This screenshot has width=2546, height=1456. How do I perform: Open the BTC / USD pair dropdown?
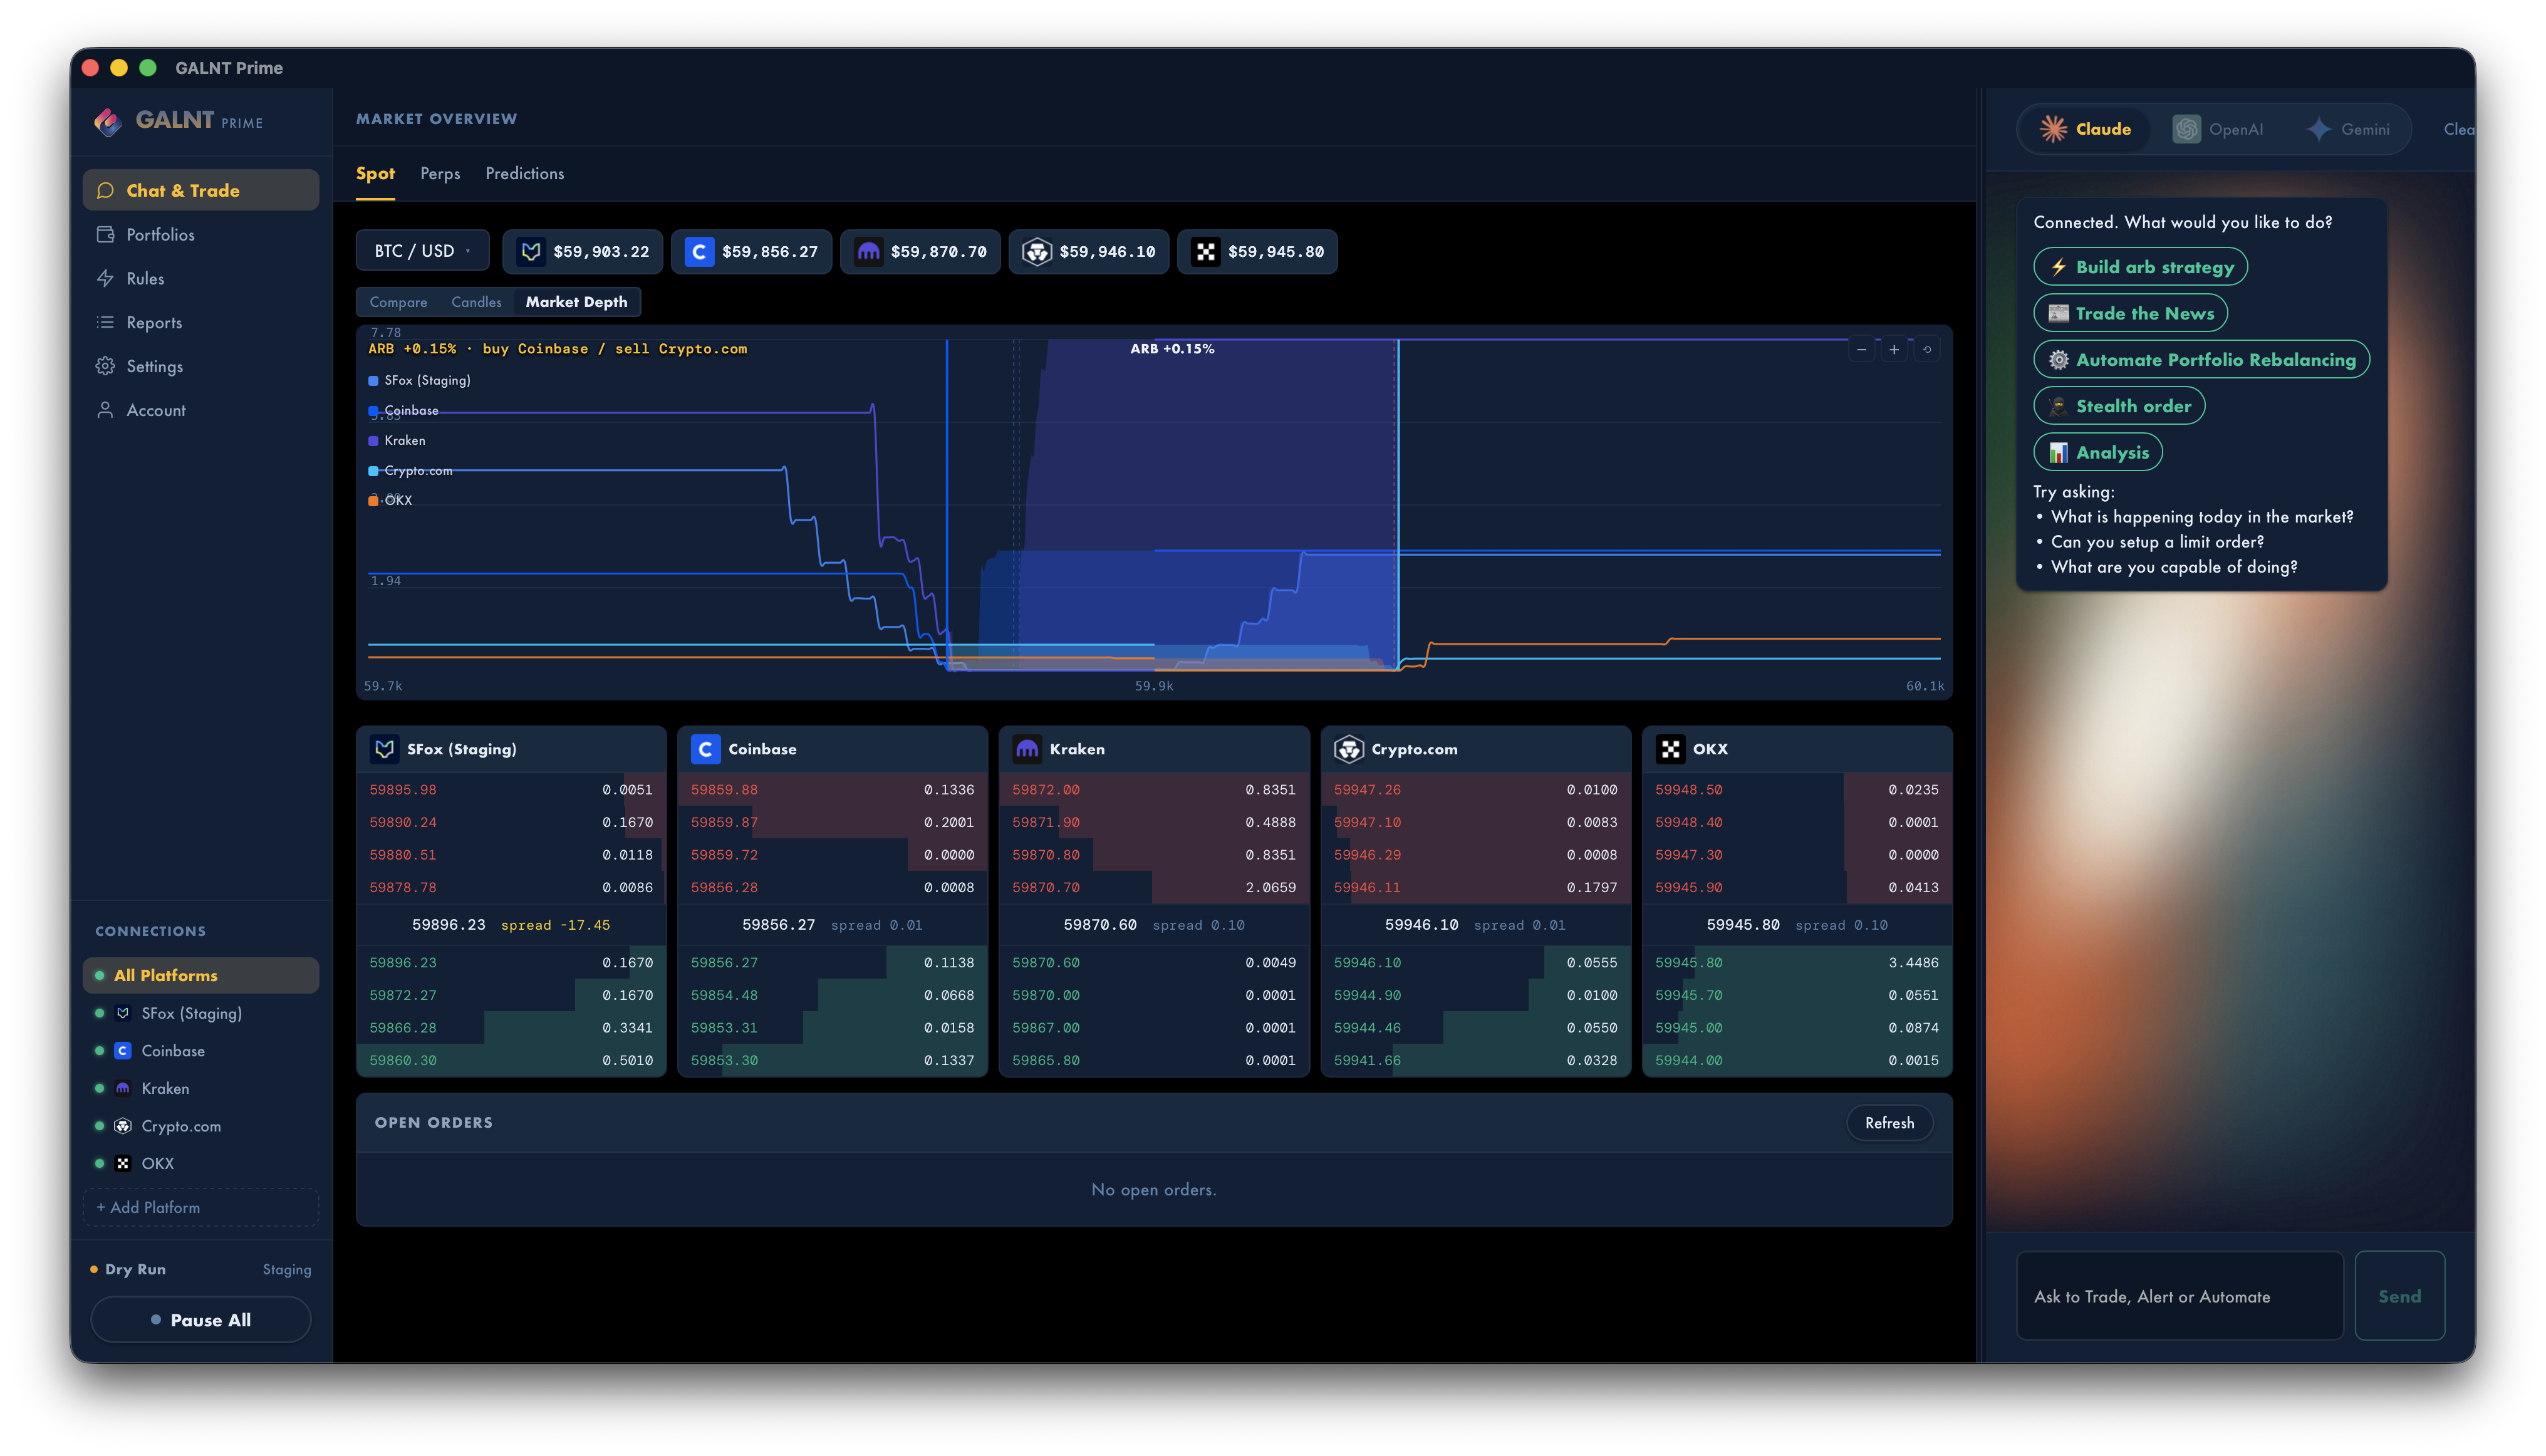click(423, 251)
